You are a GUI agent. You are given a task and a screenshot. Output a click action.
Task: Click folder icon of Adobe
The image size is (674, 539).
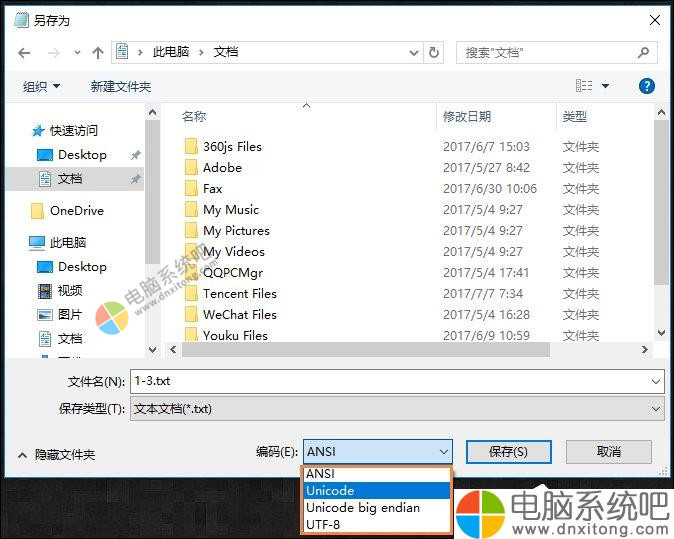pos(191,167)
